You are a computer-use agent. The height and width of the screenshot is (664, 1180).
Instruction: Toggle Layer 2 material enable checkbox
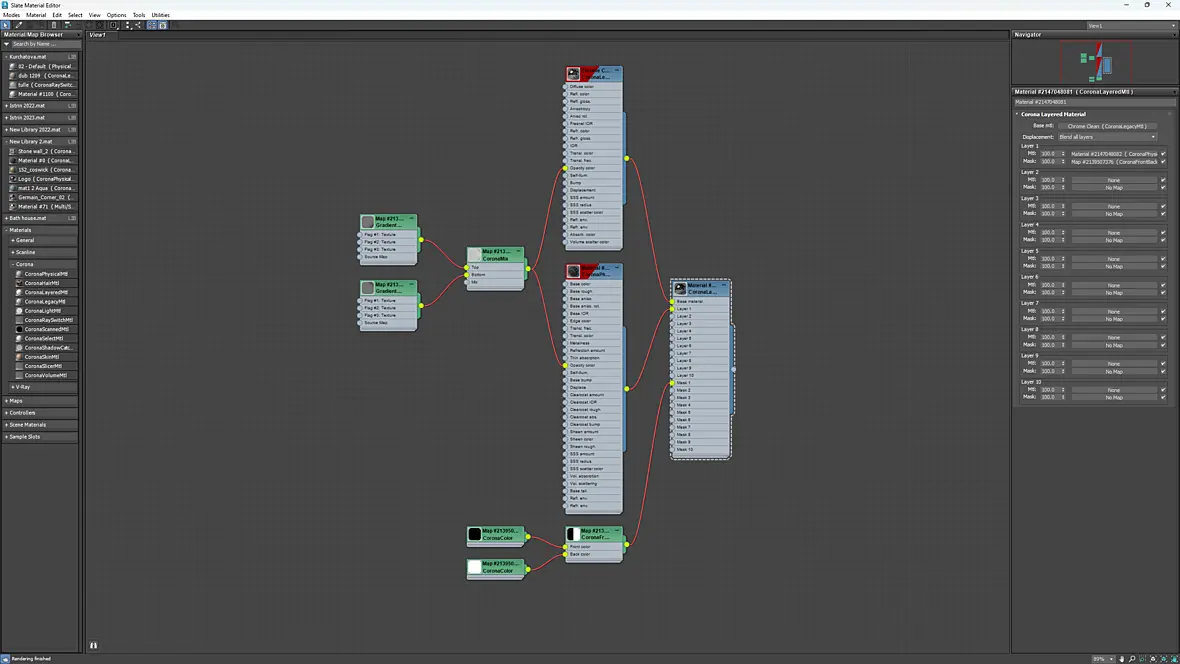tap(1163, 180)
